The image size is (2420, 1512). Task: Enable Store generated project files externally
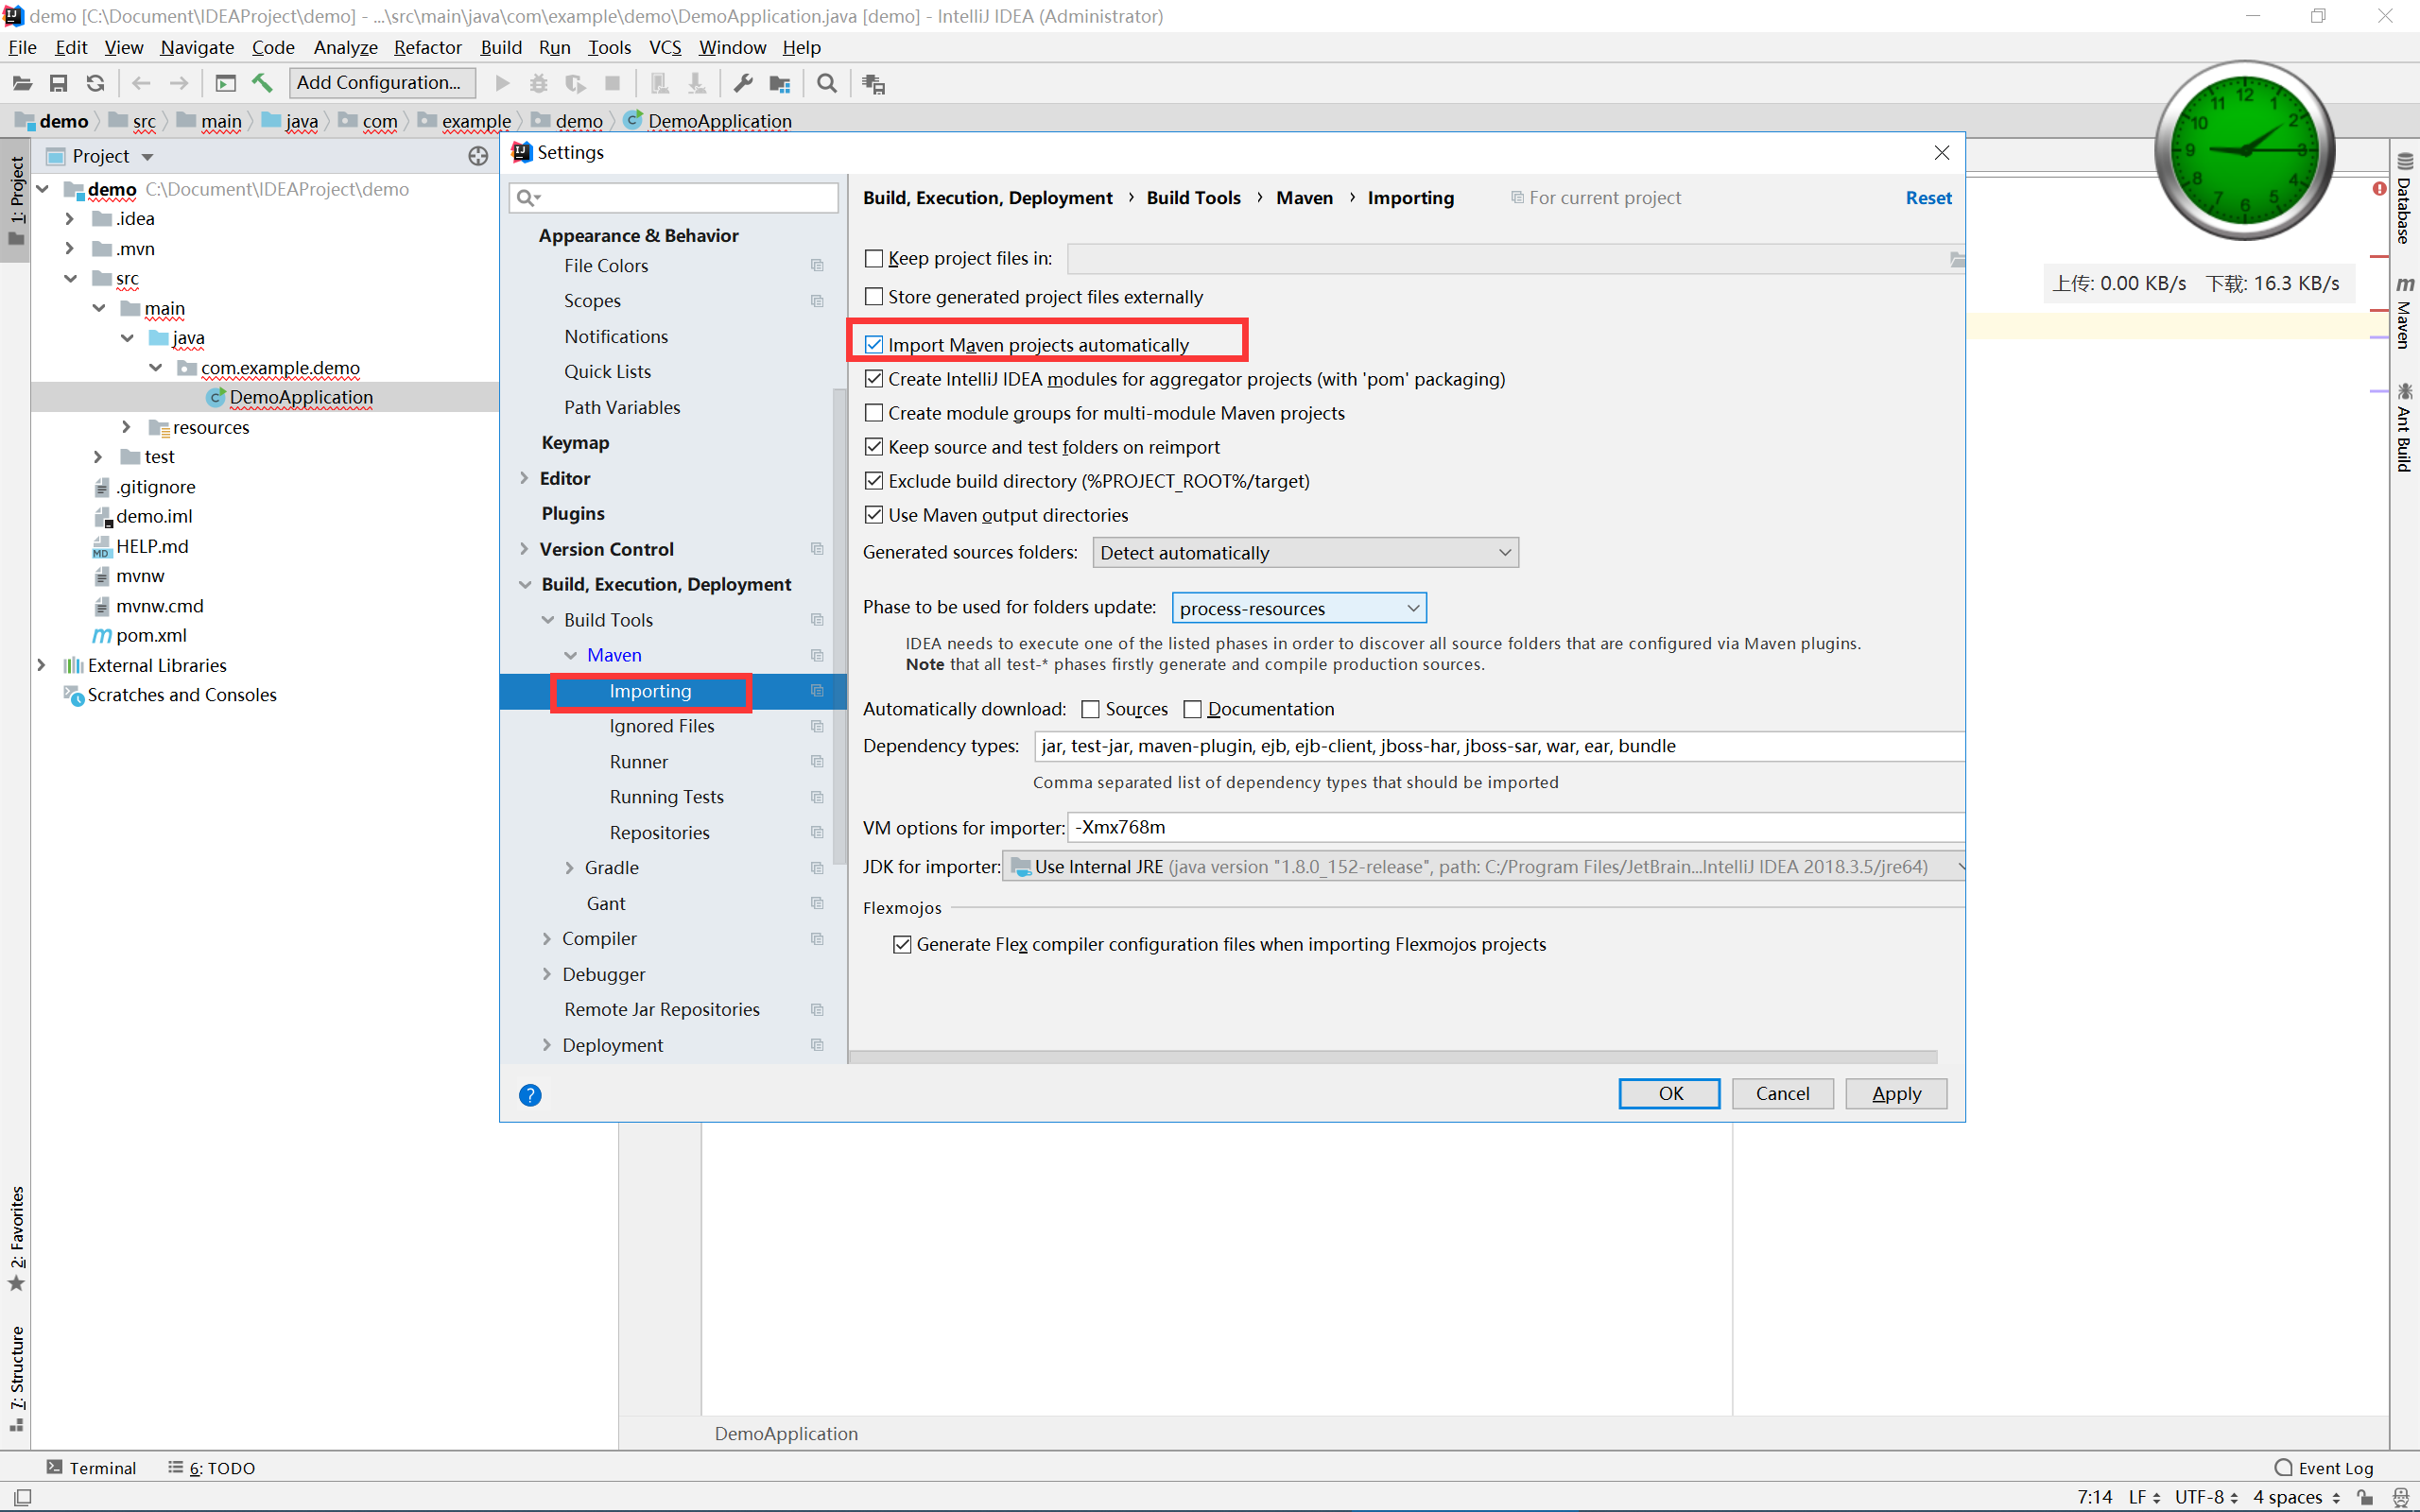(874, 297)
